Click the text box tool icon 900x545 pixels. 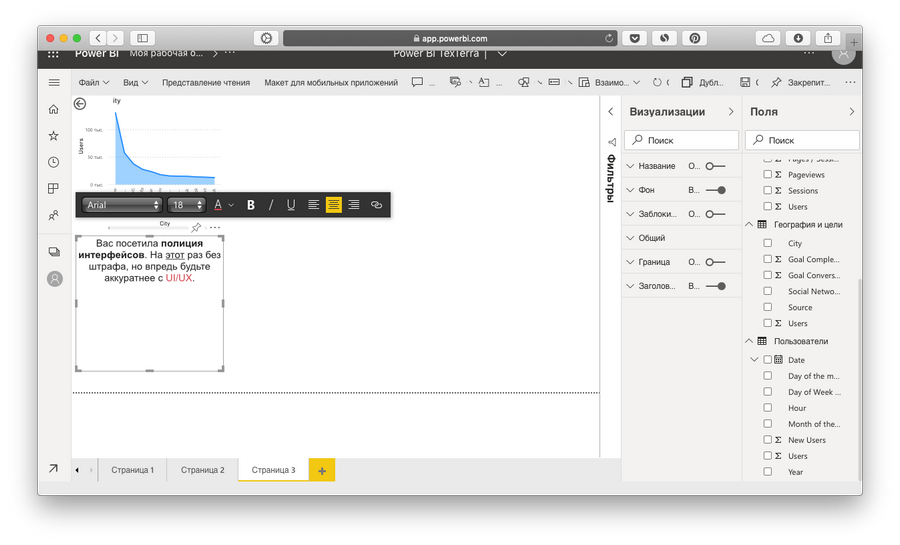(484, 83)
